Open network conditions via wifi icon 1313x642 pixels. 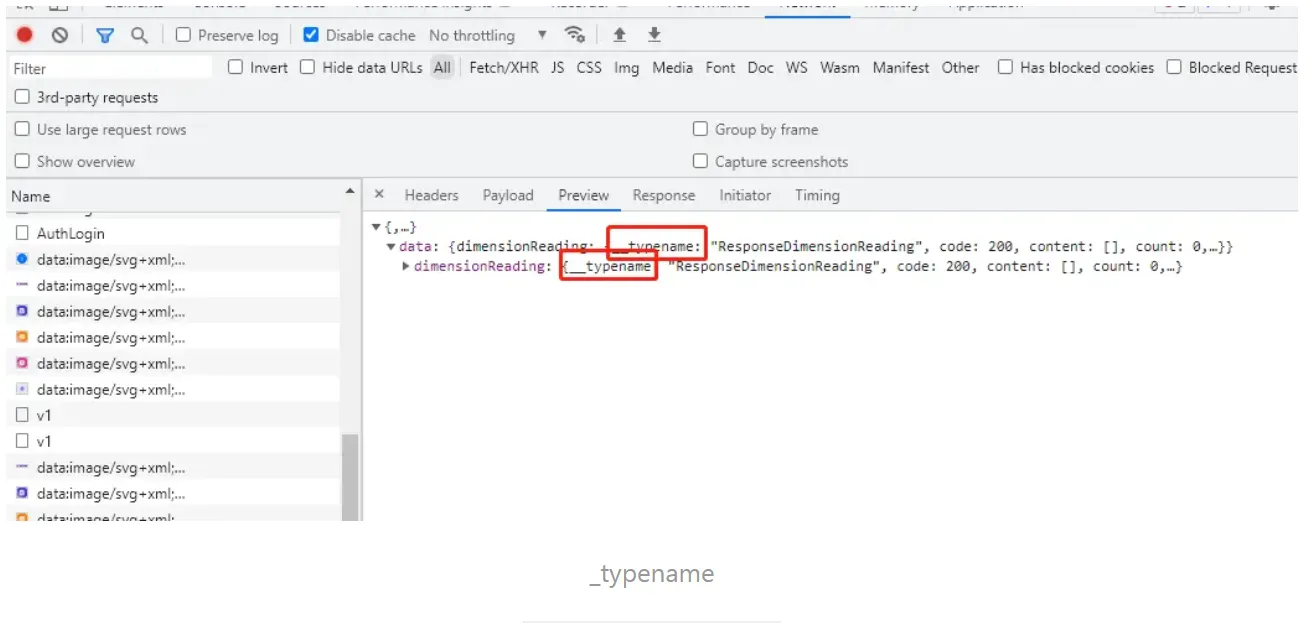click(x=575, y=35)
